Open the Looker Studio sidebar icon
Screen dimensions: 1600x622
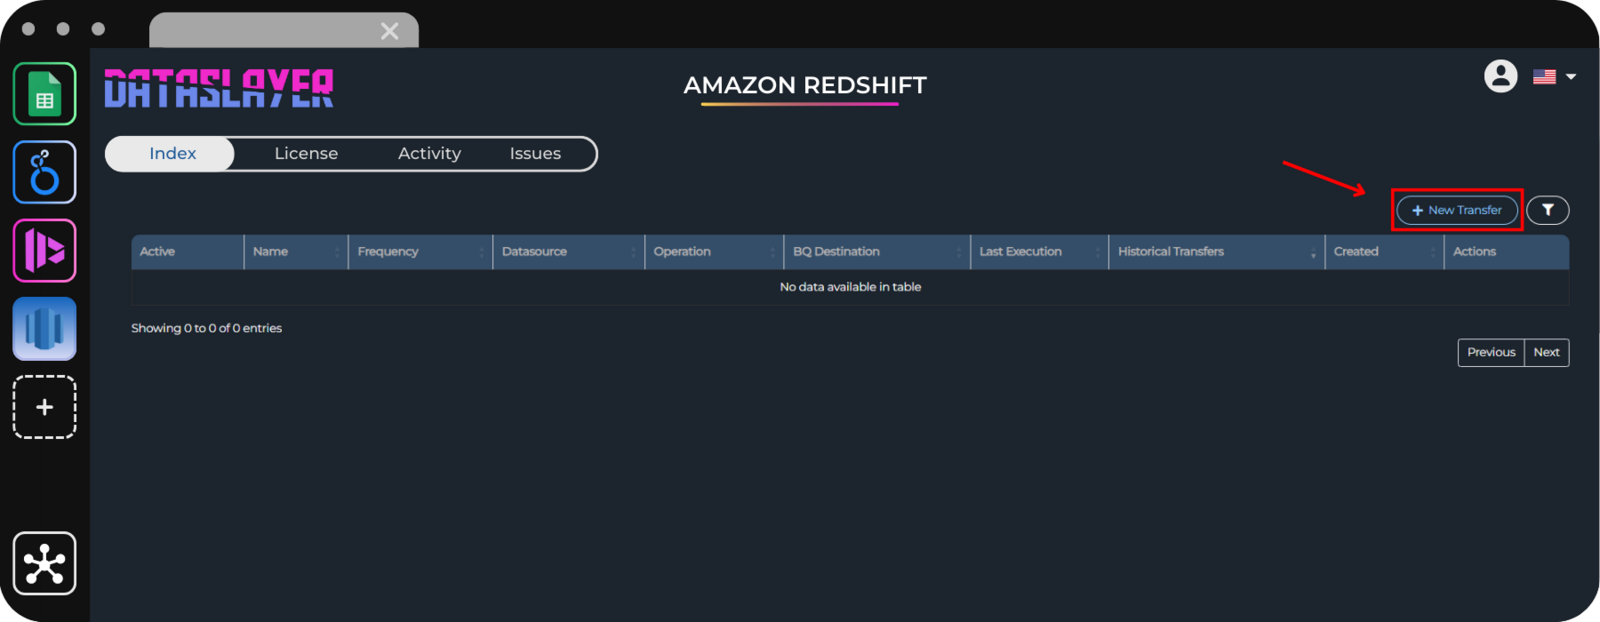(44, 172)
